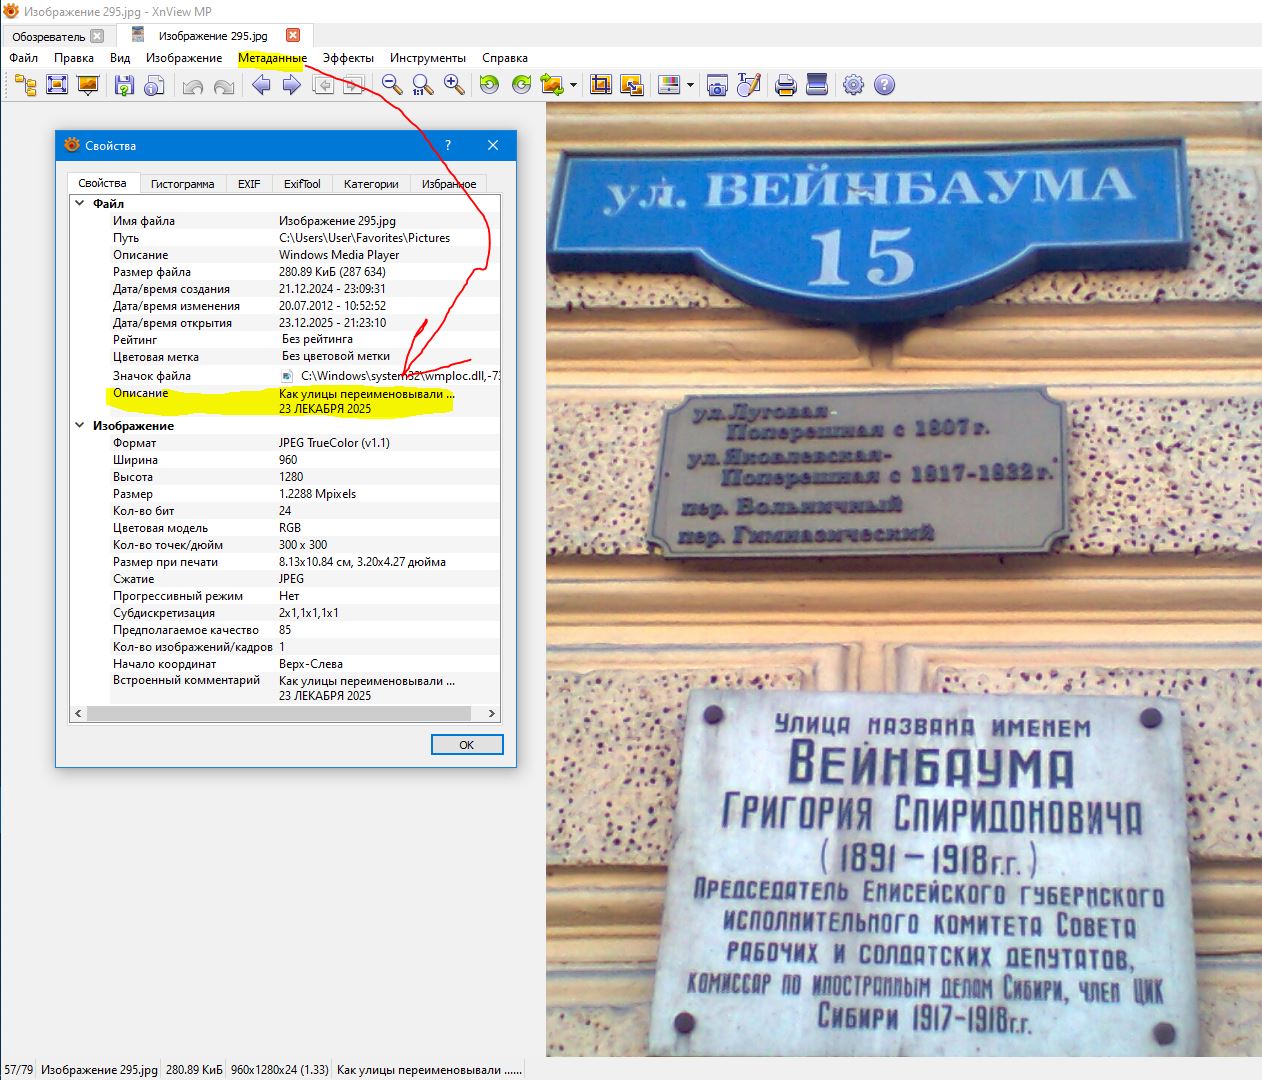Collapse the Файл section in properties
This screenshot has width=1262, height=1080.
point(80,203)
